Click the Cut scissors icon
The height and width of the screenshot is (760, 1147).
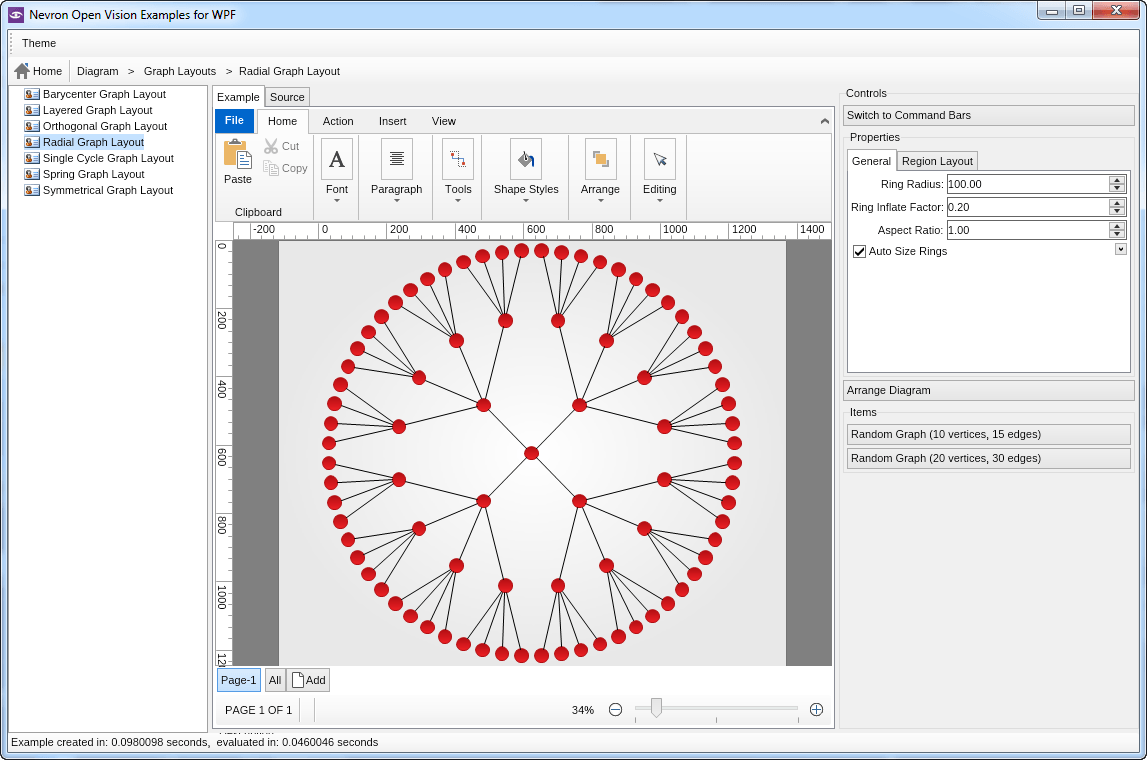271,146
